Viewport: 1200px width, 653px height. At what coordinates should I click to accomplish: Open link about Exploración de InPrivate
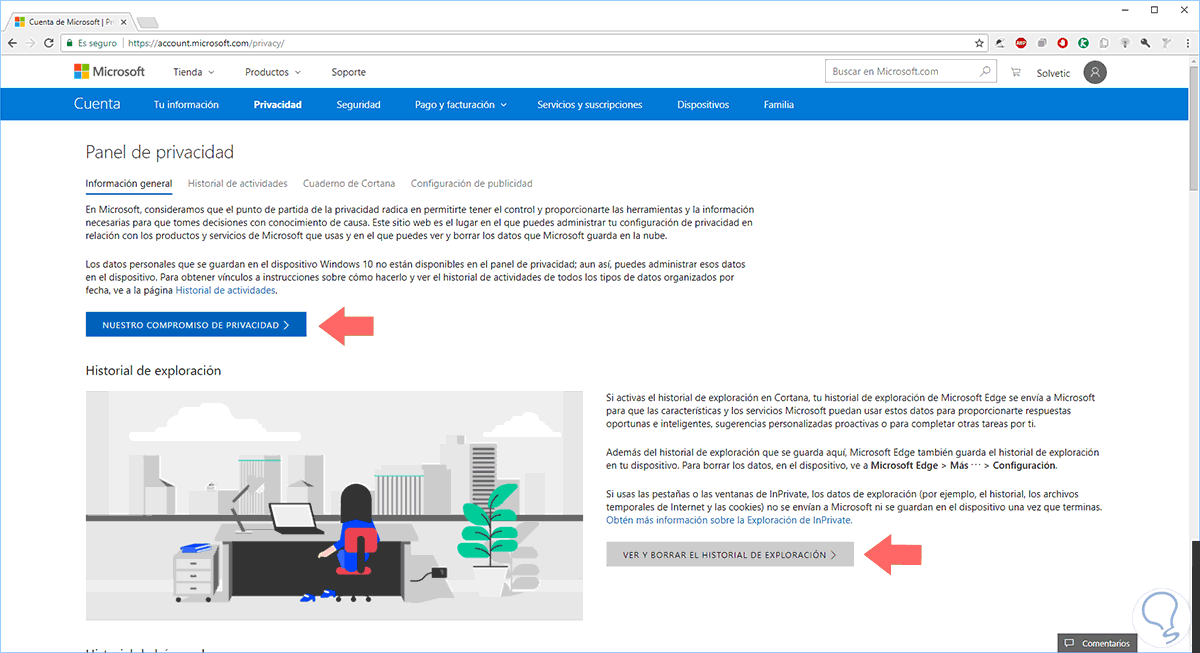(729, 520)
